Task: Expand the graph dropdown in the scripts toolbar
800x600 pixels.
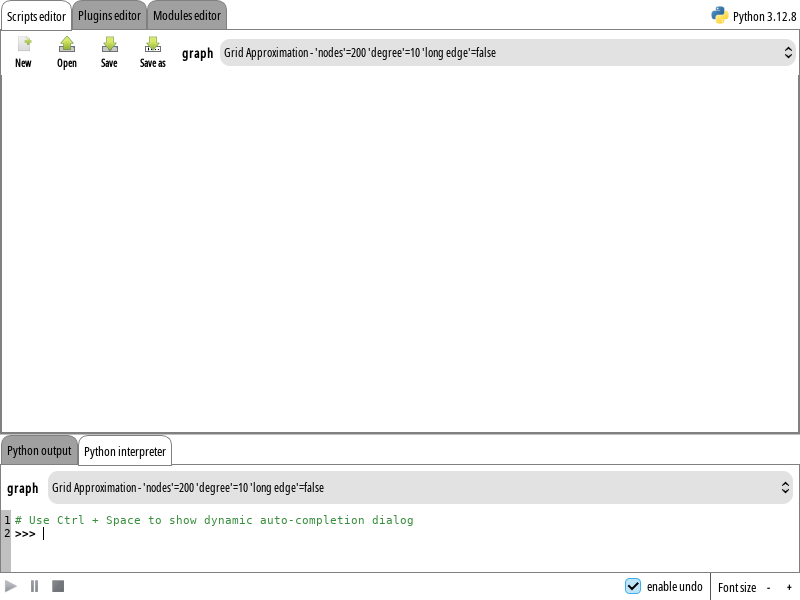Action: point(507,53)
